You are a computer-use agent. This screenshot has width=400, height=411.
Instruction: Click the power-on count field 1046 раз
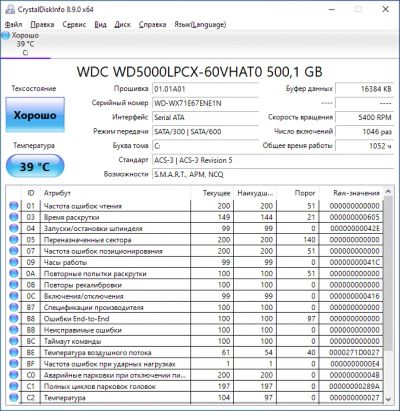click(x=365, y=132)
